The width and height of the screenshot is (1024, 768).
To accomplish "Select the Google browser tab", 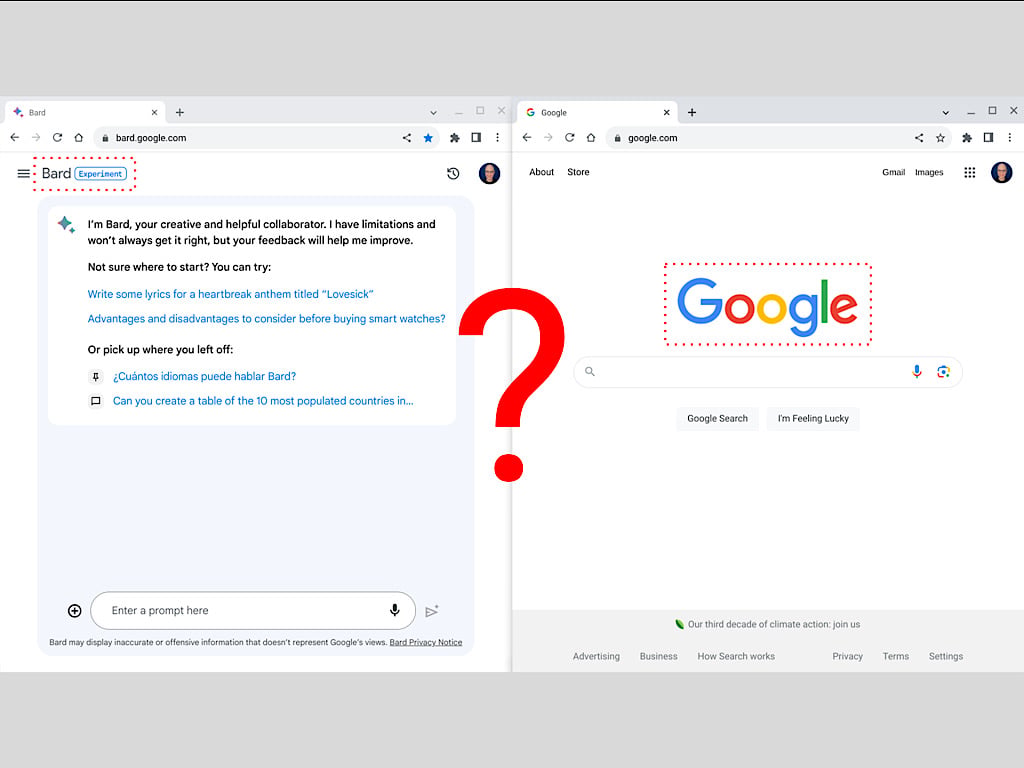I will coord(597,112).
